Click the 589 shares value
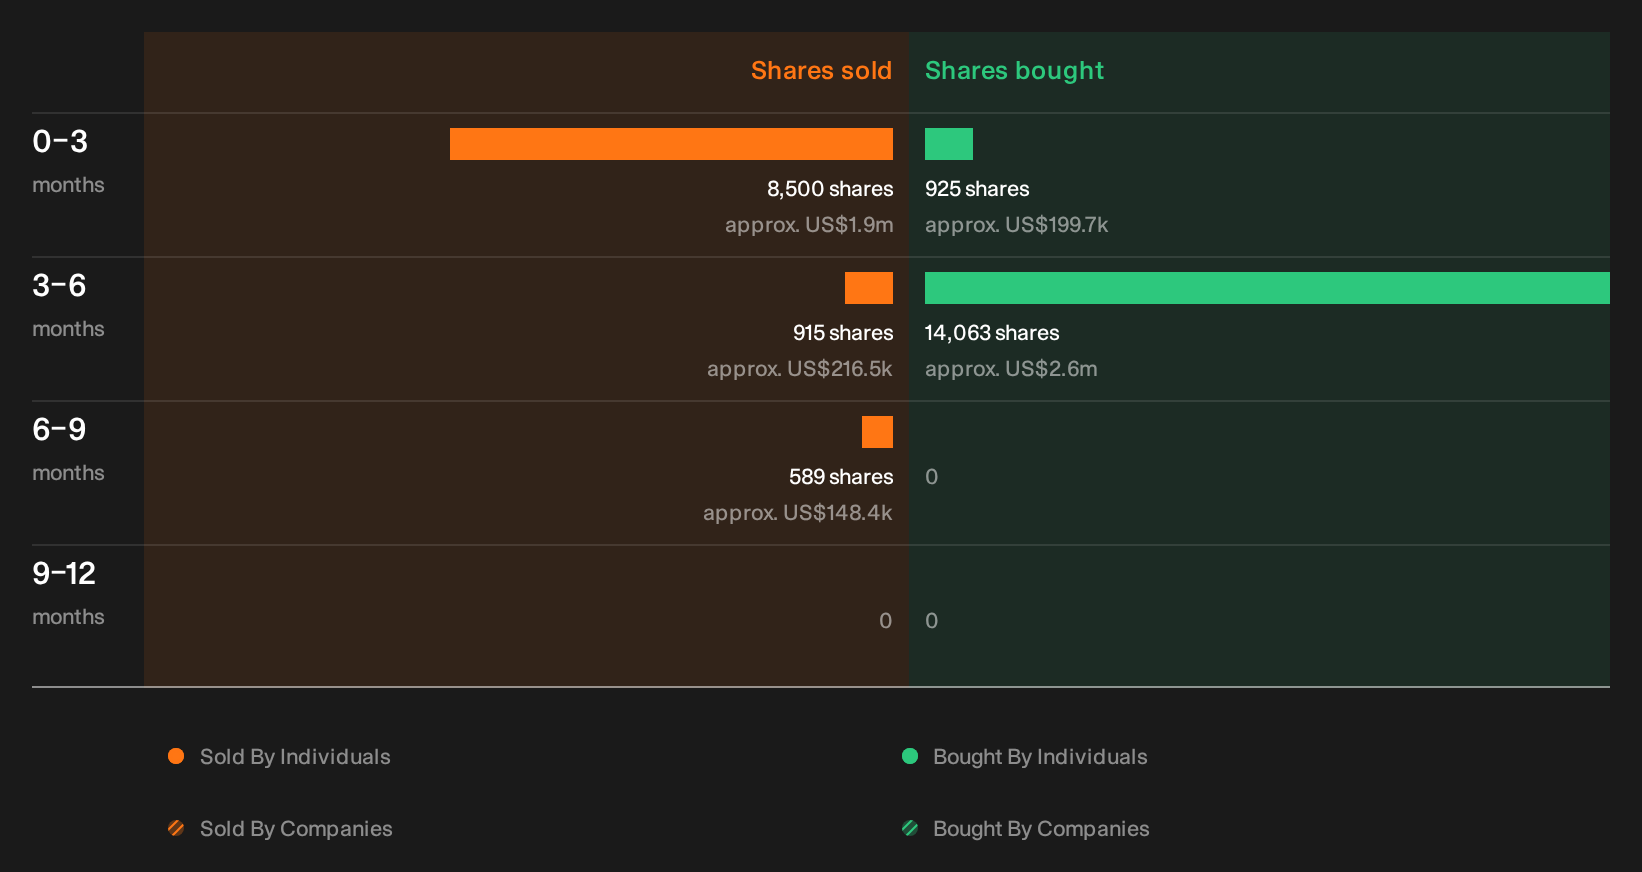The width and height of the screenshot is (1642, 872). [841, 477]
